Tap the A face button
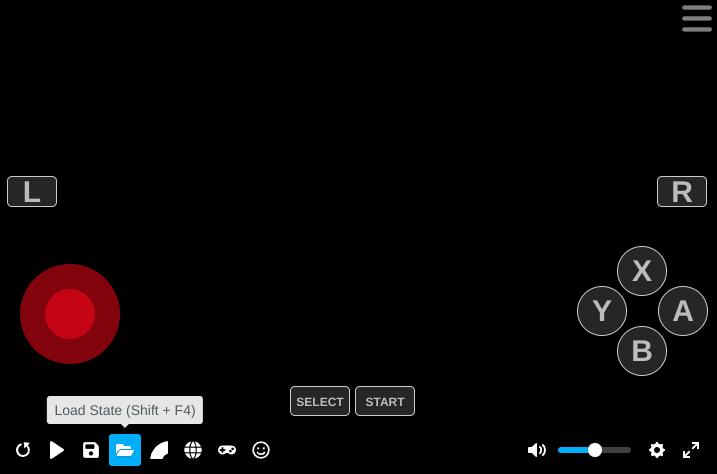Image resolution: width=717 pixels, height=474 pixels. pos(683,311)
